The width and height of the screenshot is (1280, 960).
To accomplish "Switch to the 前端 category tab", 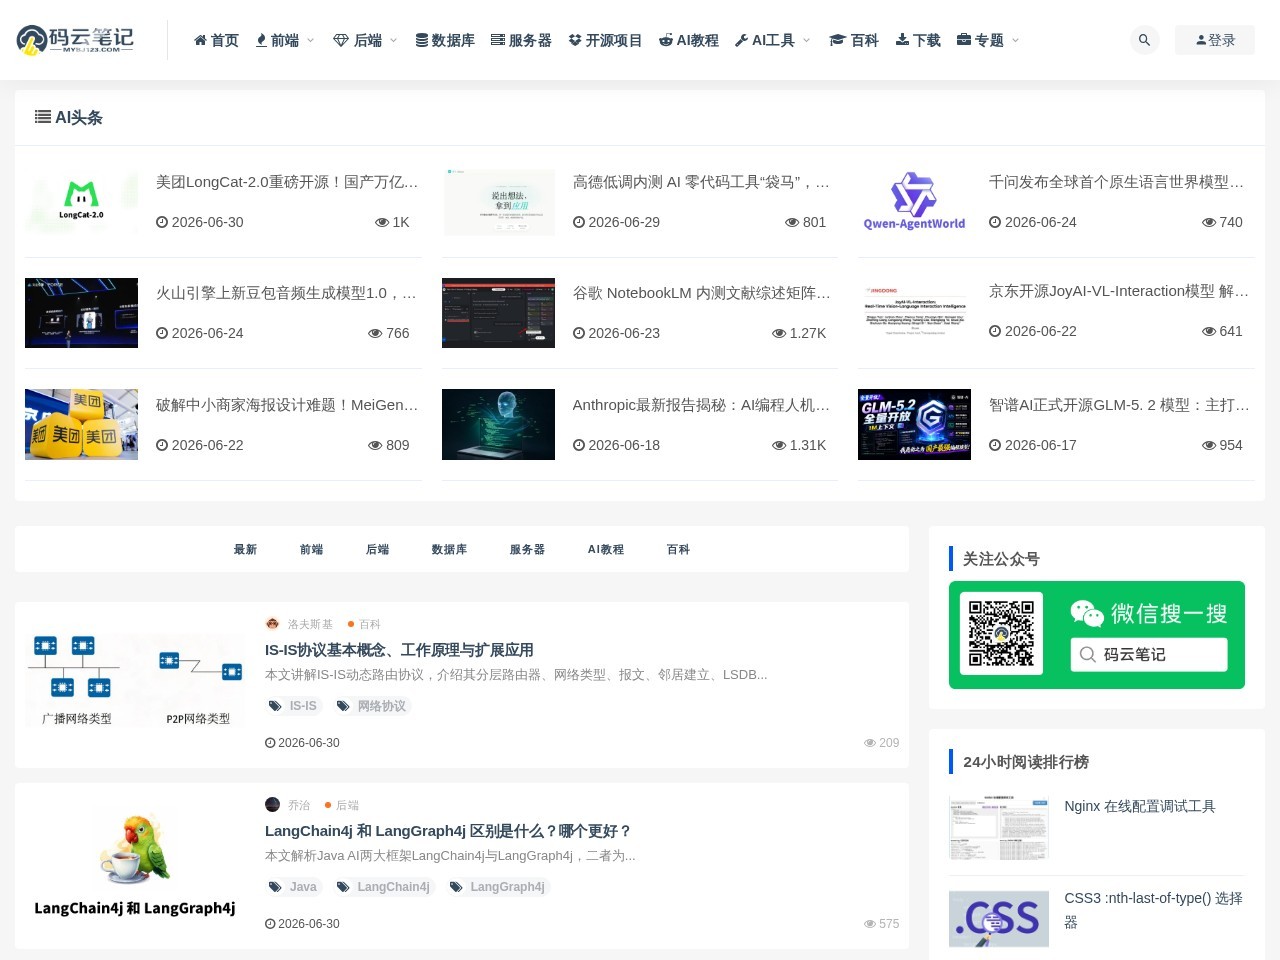I will pos(311,549).
